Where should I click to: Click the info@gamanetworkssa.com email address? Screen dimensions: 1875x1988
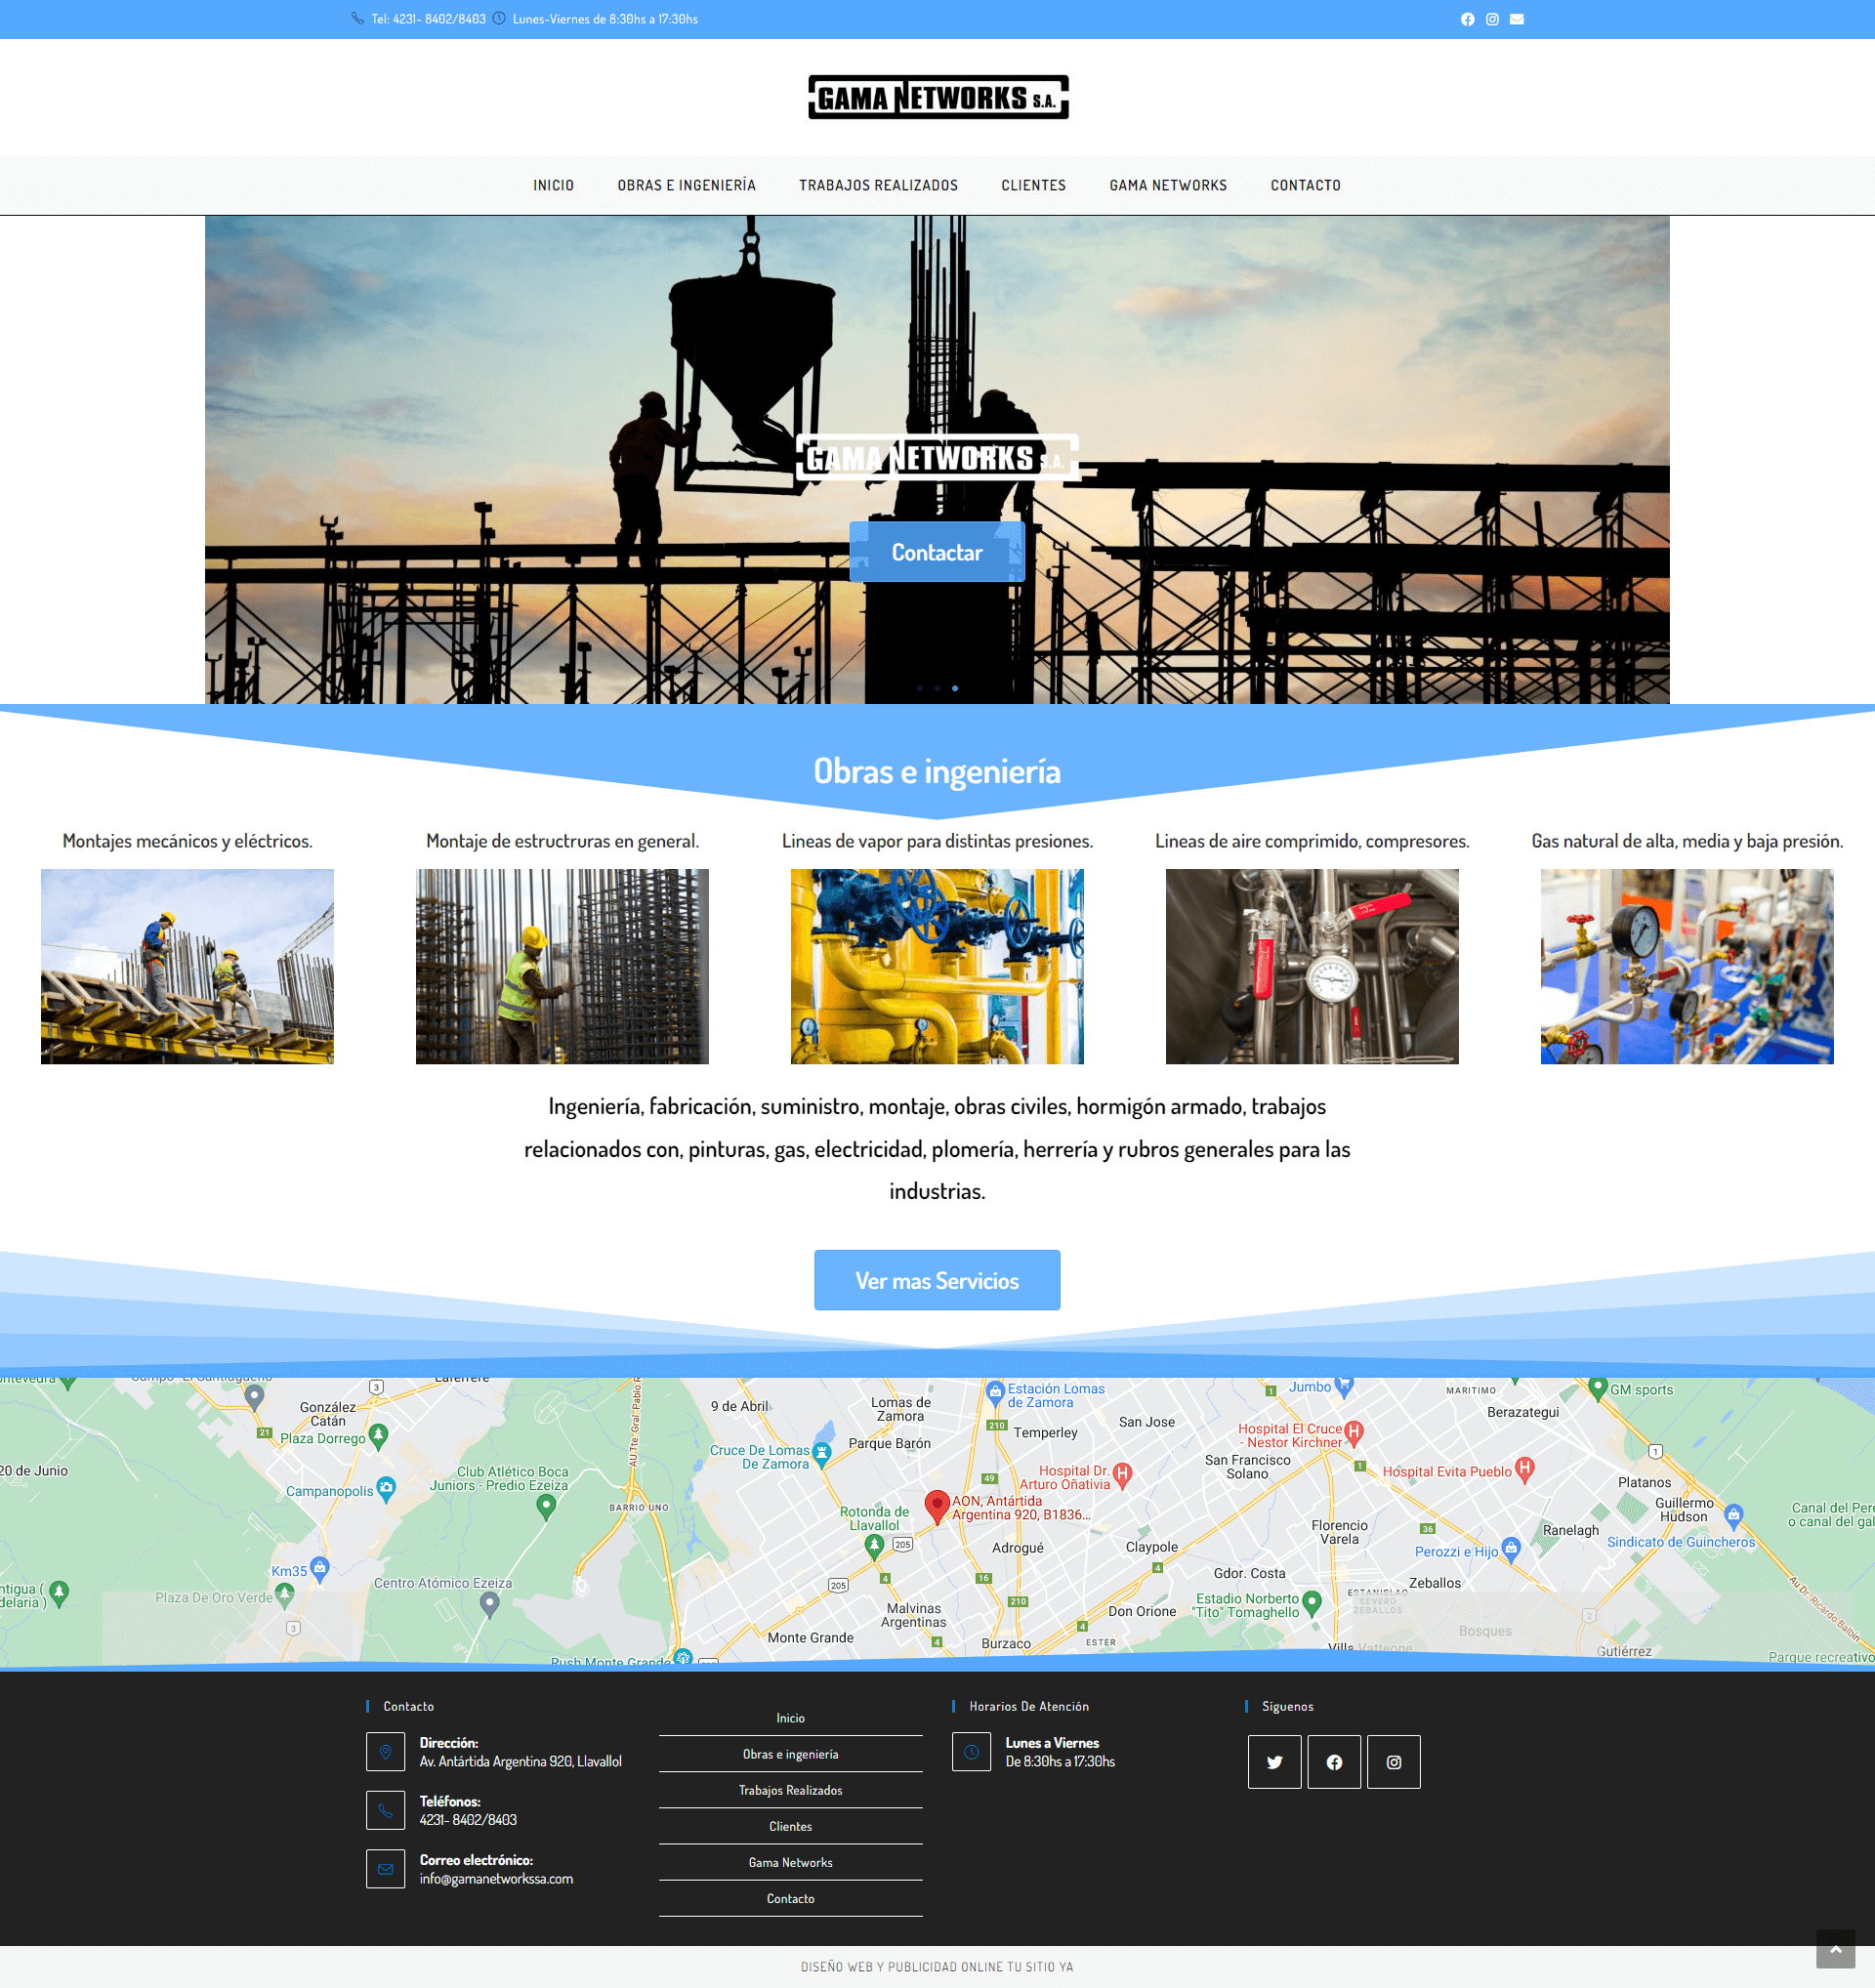coord(496,1878)
